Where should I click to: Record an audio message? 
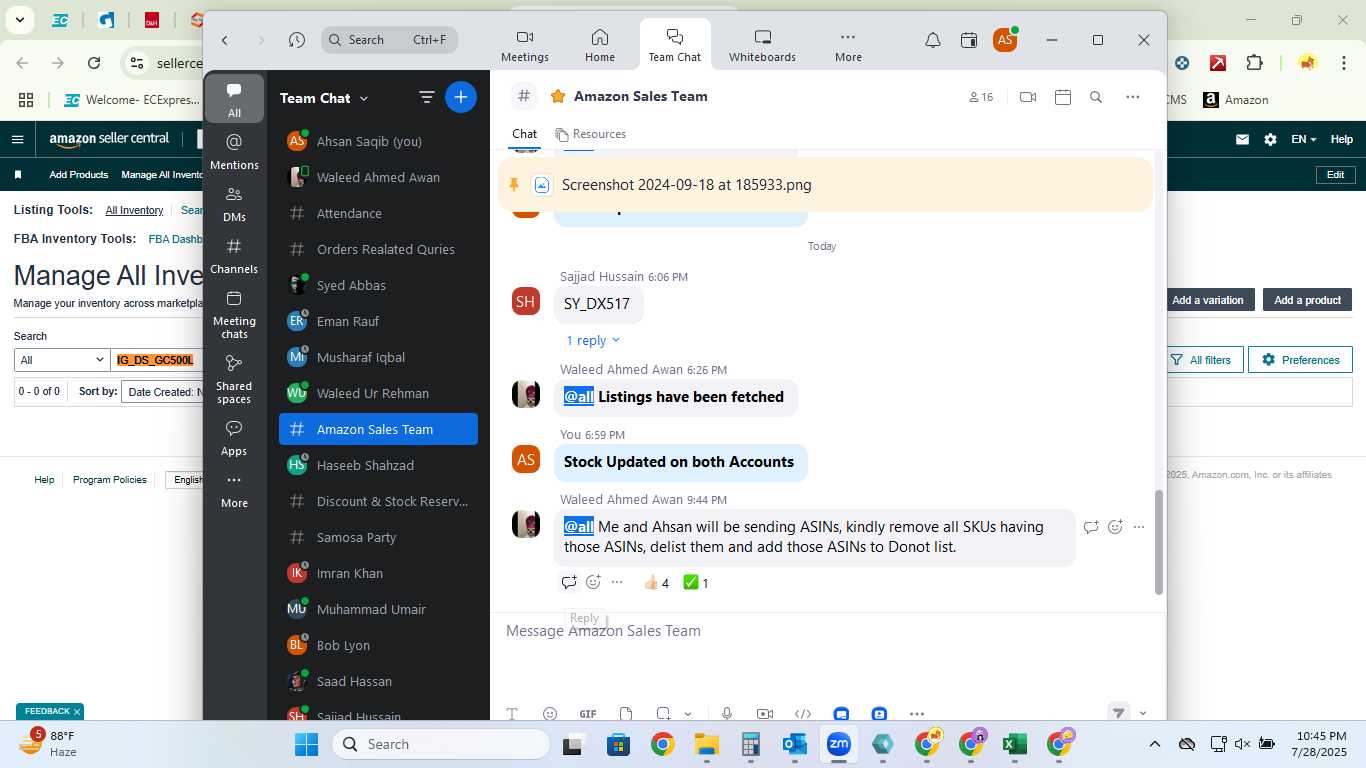pos(727,714)
